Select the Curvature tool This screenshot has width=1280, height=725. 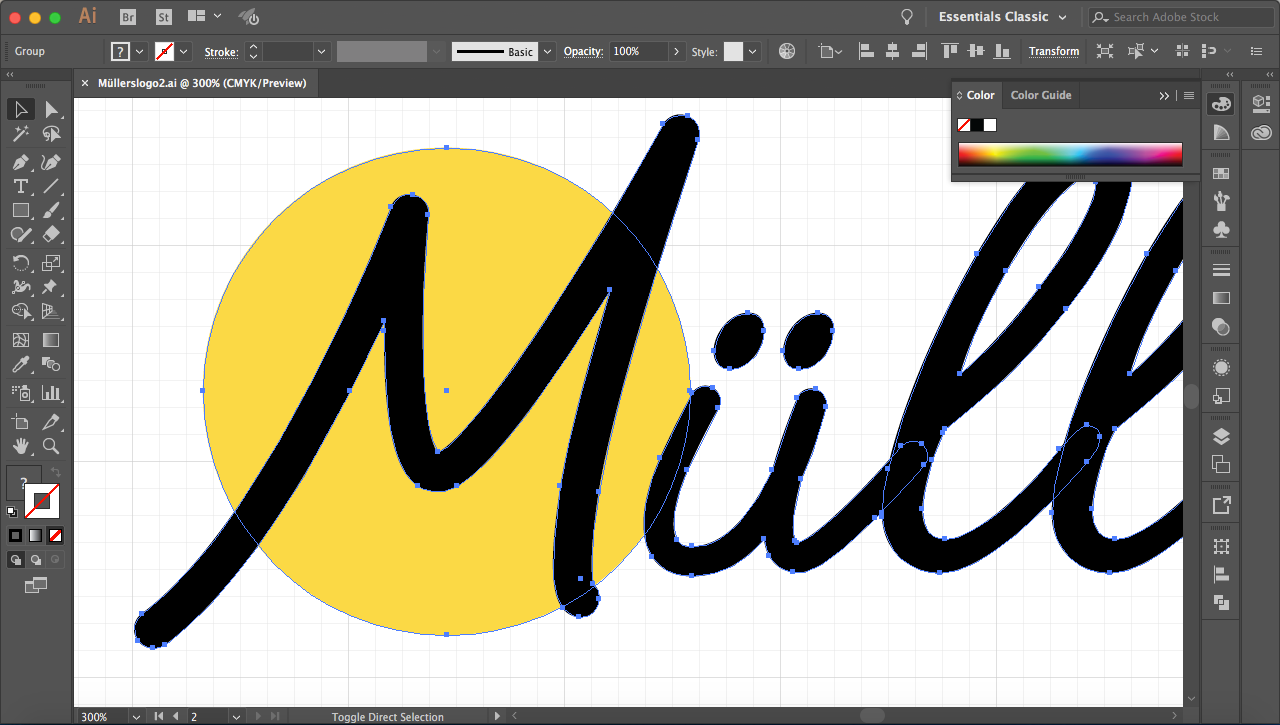tap(51, 162)
